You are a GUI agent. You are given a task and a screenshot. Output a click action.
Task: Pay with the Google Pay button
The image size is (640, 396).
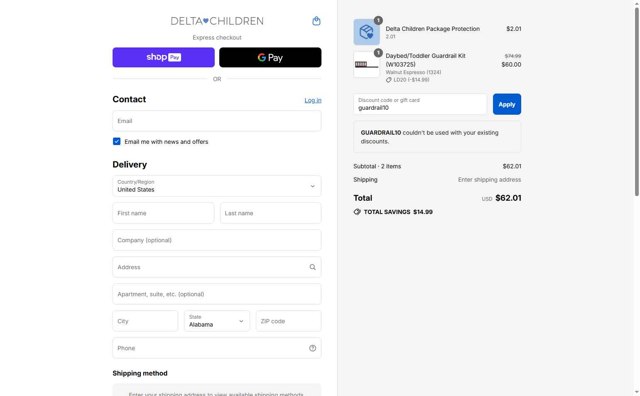[x=270, y=57]
